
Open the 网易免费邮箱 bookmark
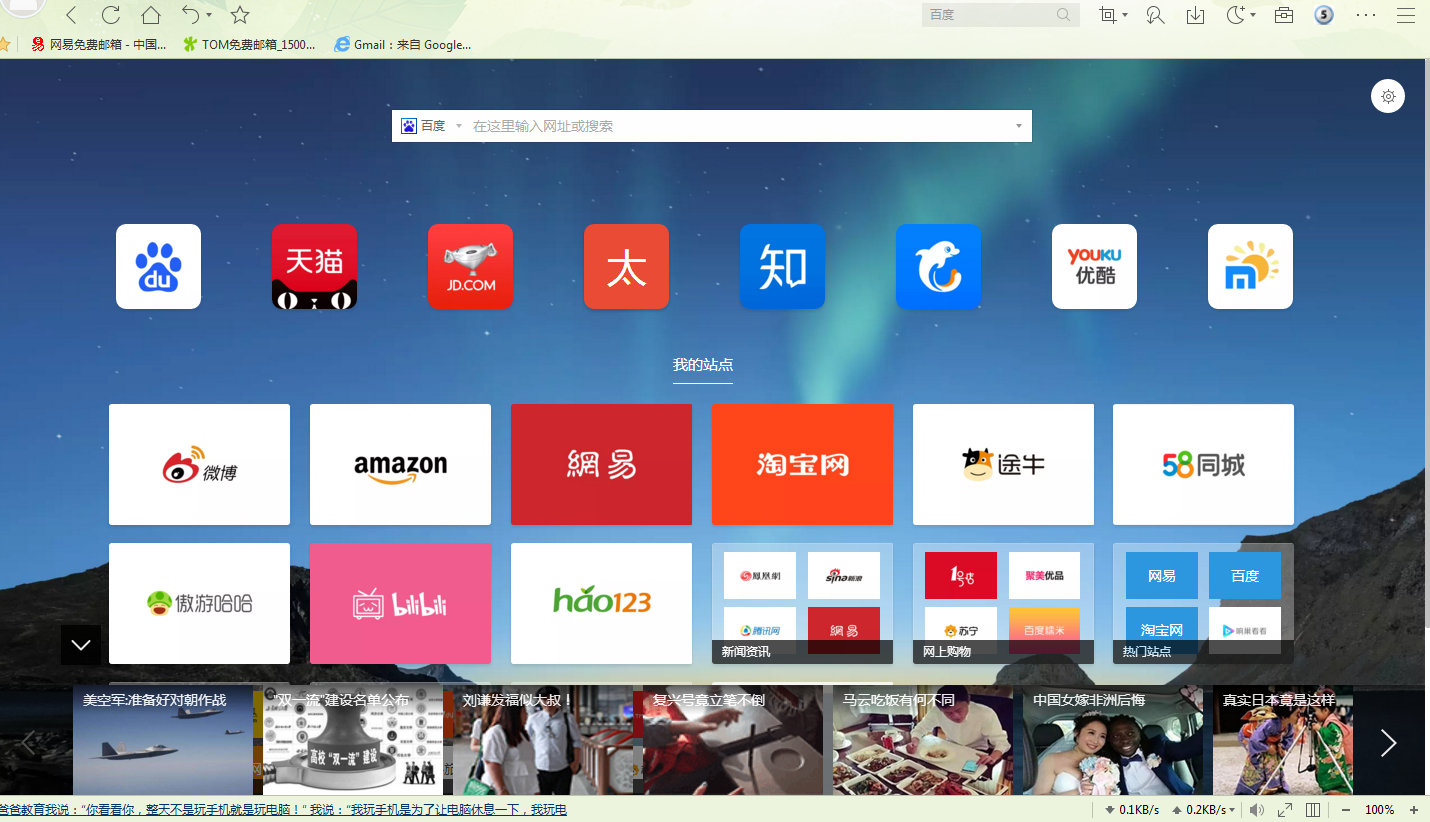tap(99, 45)
